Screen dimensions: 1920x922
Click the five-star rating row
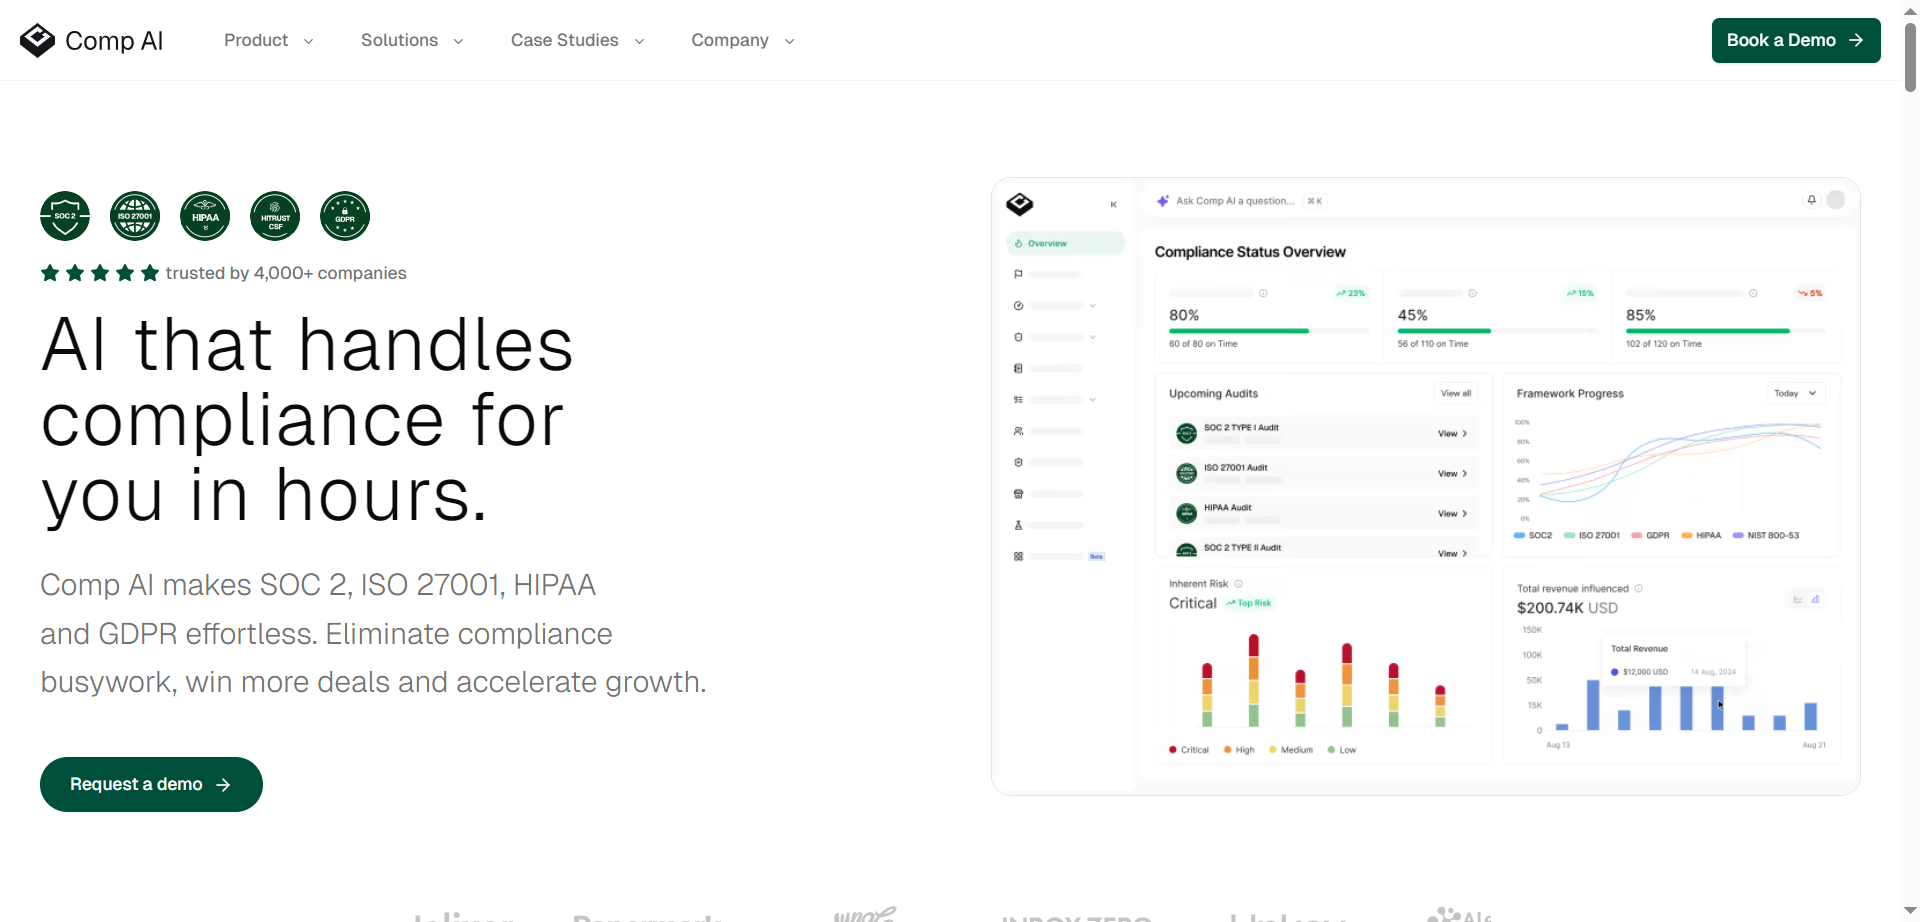100,273
